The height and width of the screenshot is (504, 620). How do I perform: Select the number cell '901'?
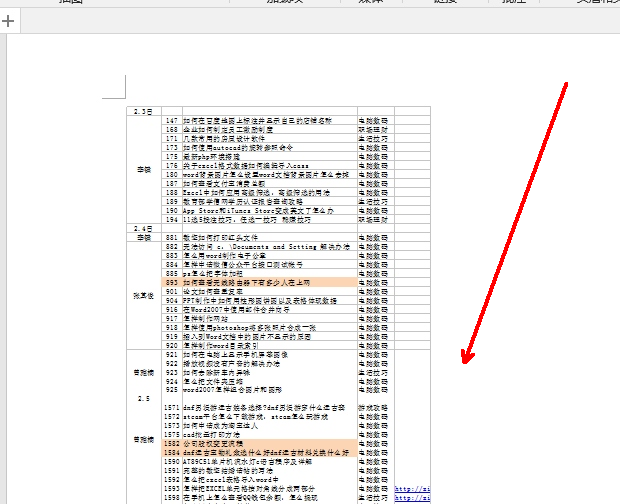pyautogui.click(x=172, y=291)
